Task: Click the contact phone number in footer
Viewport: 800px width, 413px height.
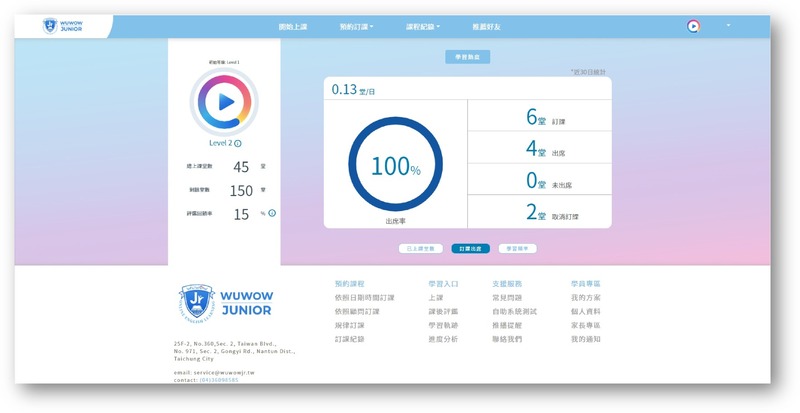Action: [224, 380]
